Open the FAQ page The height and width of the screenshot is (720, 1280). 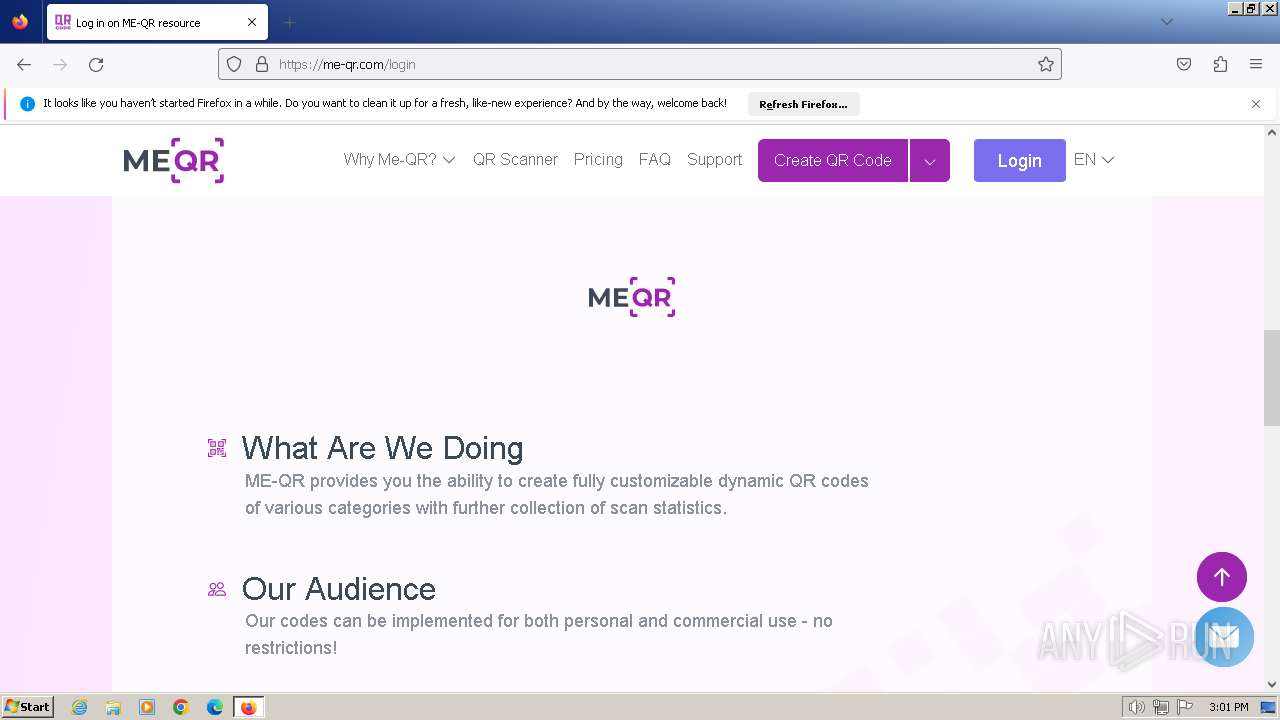coord(655,160)
